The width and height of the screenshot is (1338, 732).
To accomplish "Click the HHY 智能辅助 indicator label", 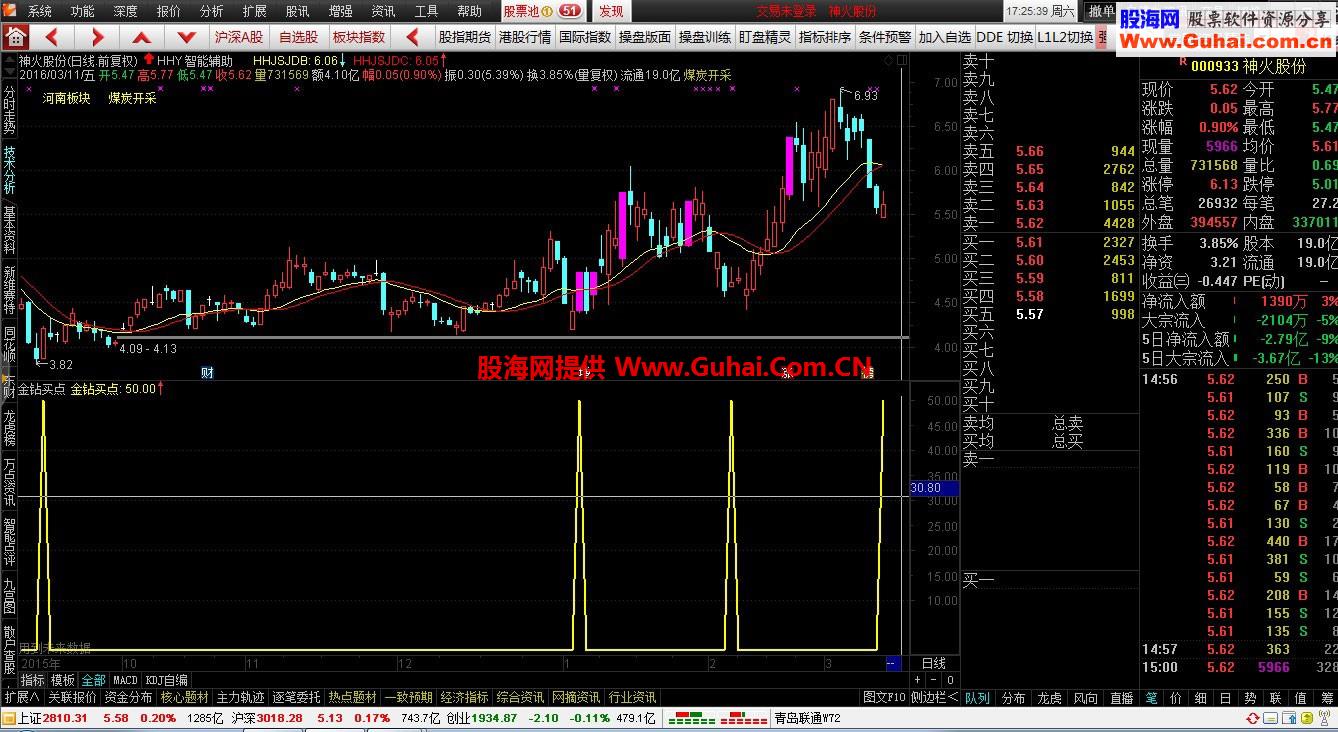I will (195, 61).
